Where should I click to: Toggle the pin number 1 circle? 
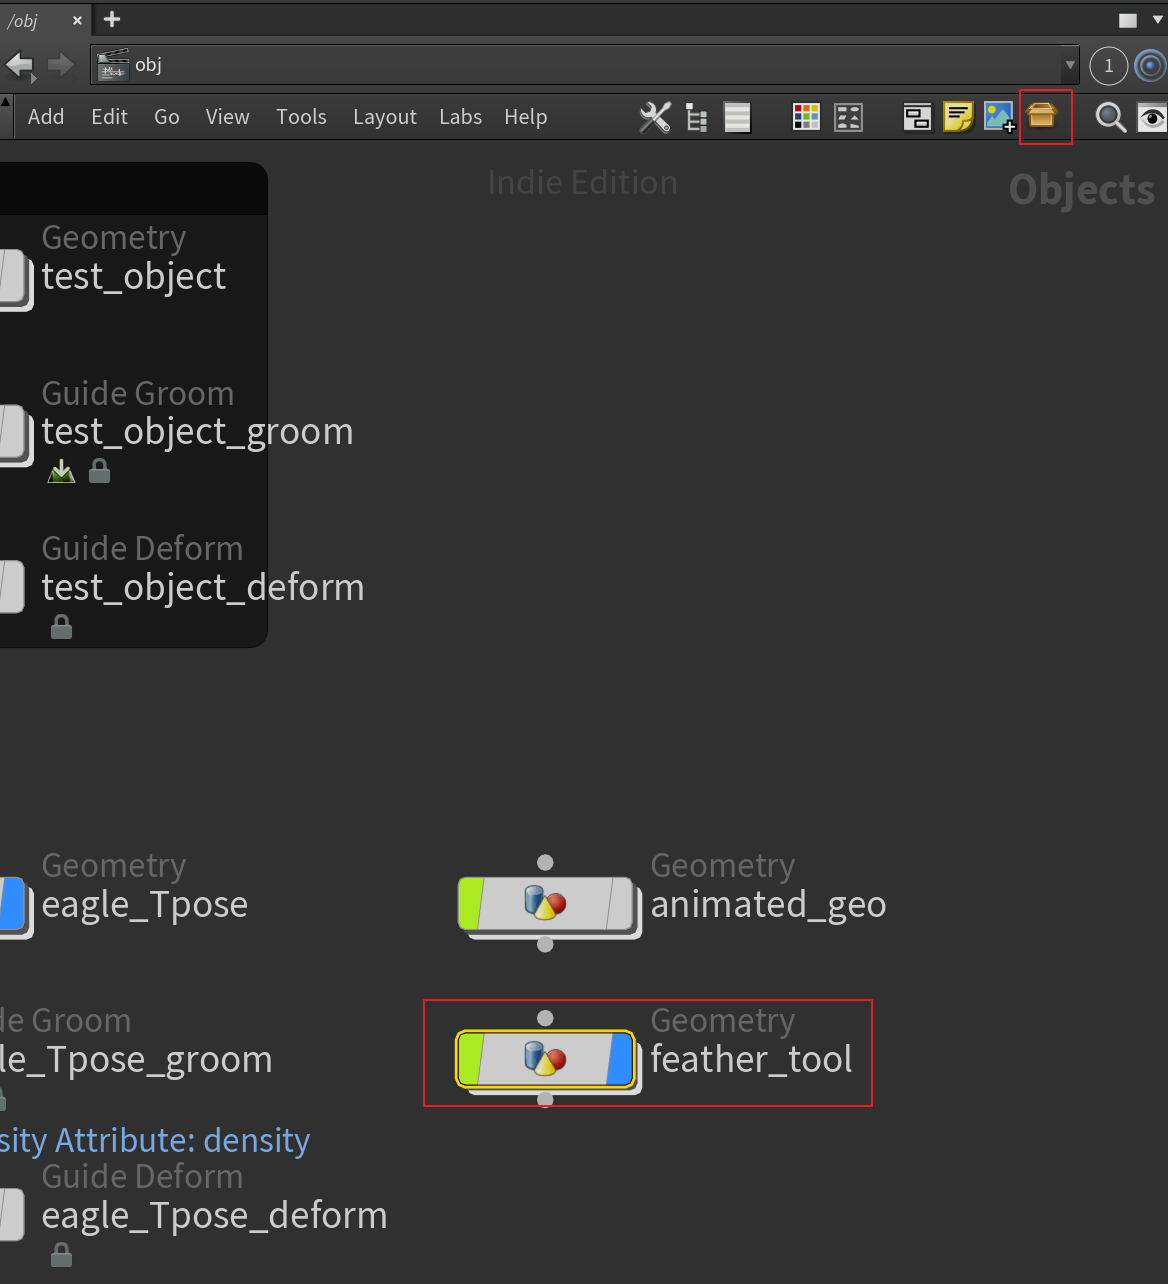pos(1108,66)
